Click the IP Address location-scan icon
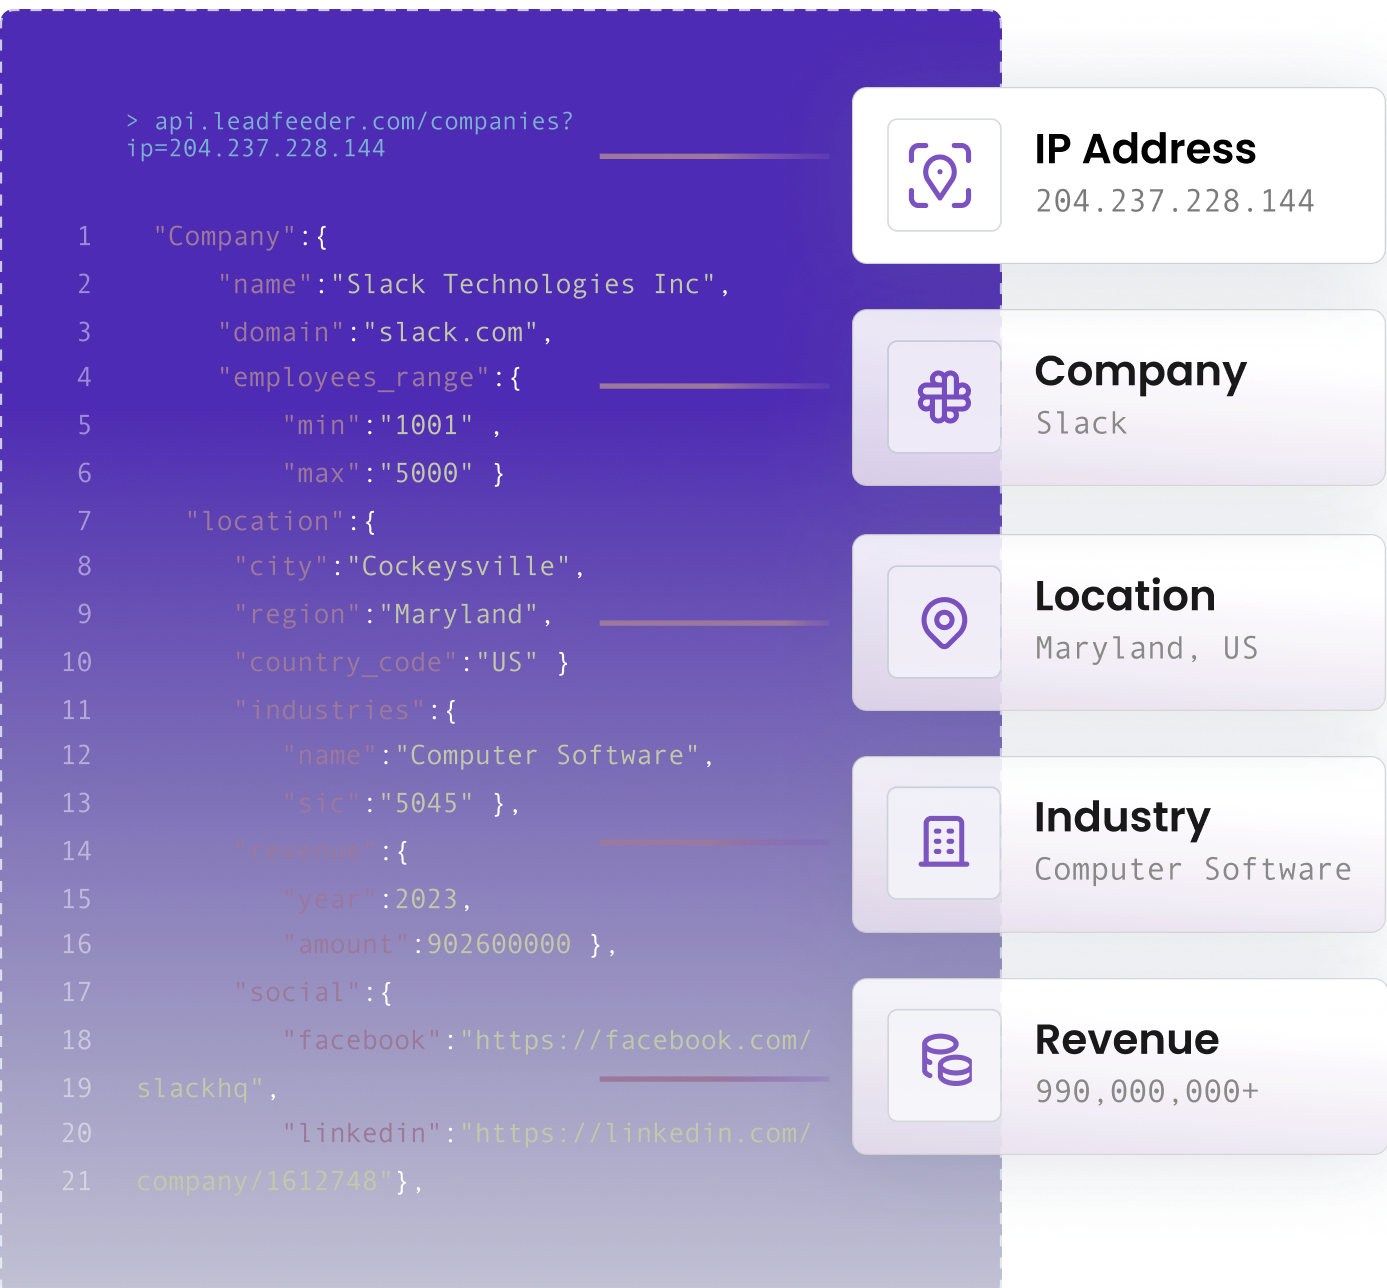The width and height of the screenshot is (1387, 1288). [x=940, y=176]
